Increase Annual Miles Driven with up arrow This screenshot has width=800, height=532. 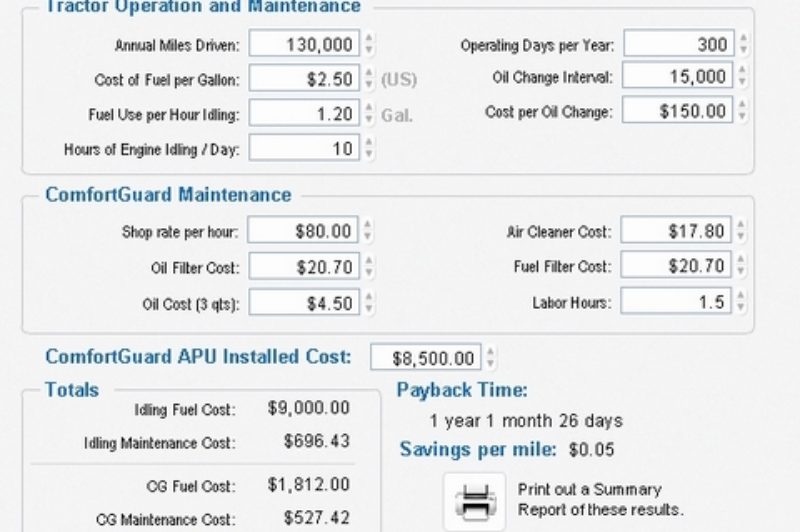click(x=369, y=37)
